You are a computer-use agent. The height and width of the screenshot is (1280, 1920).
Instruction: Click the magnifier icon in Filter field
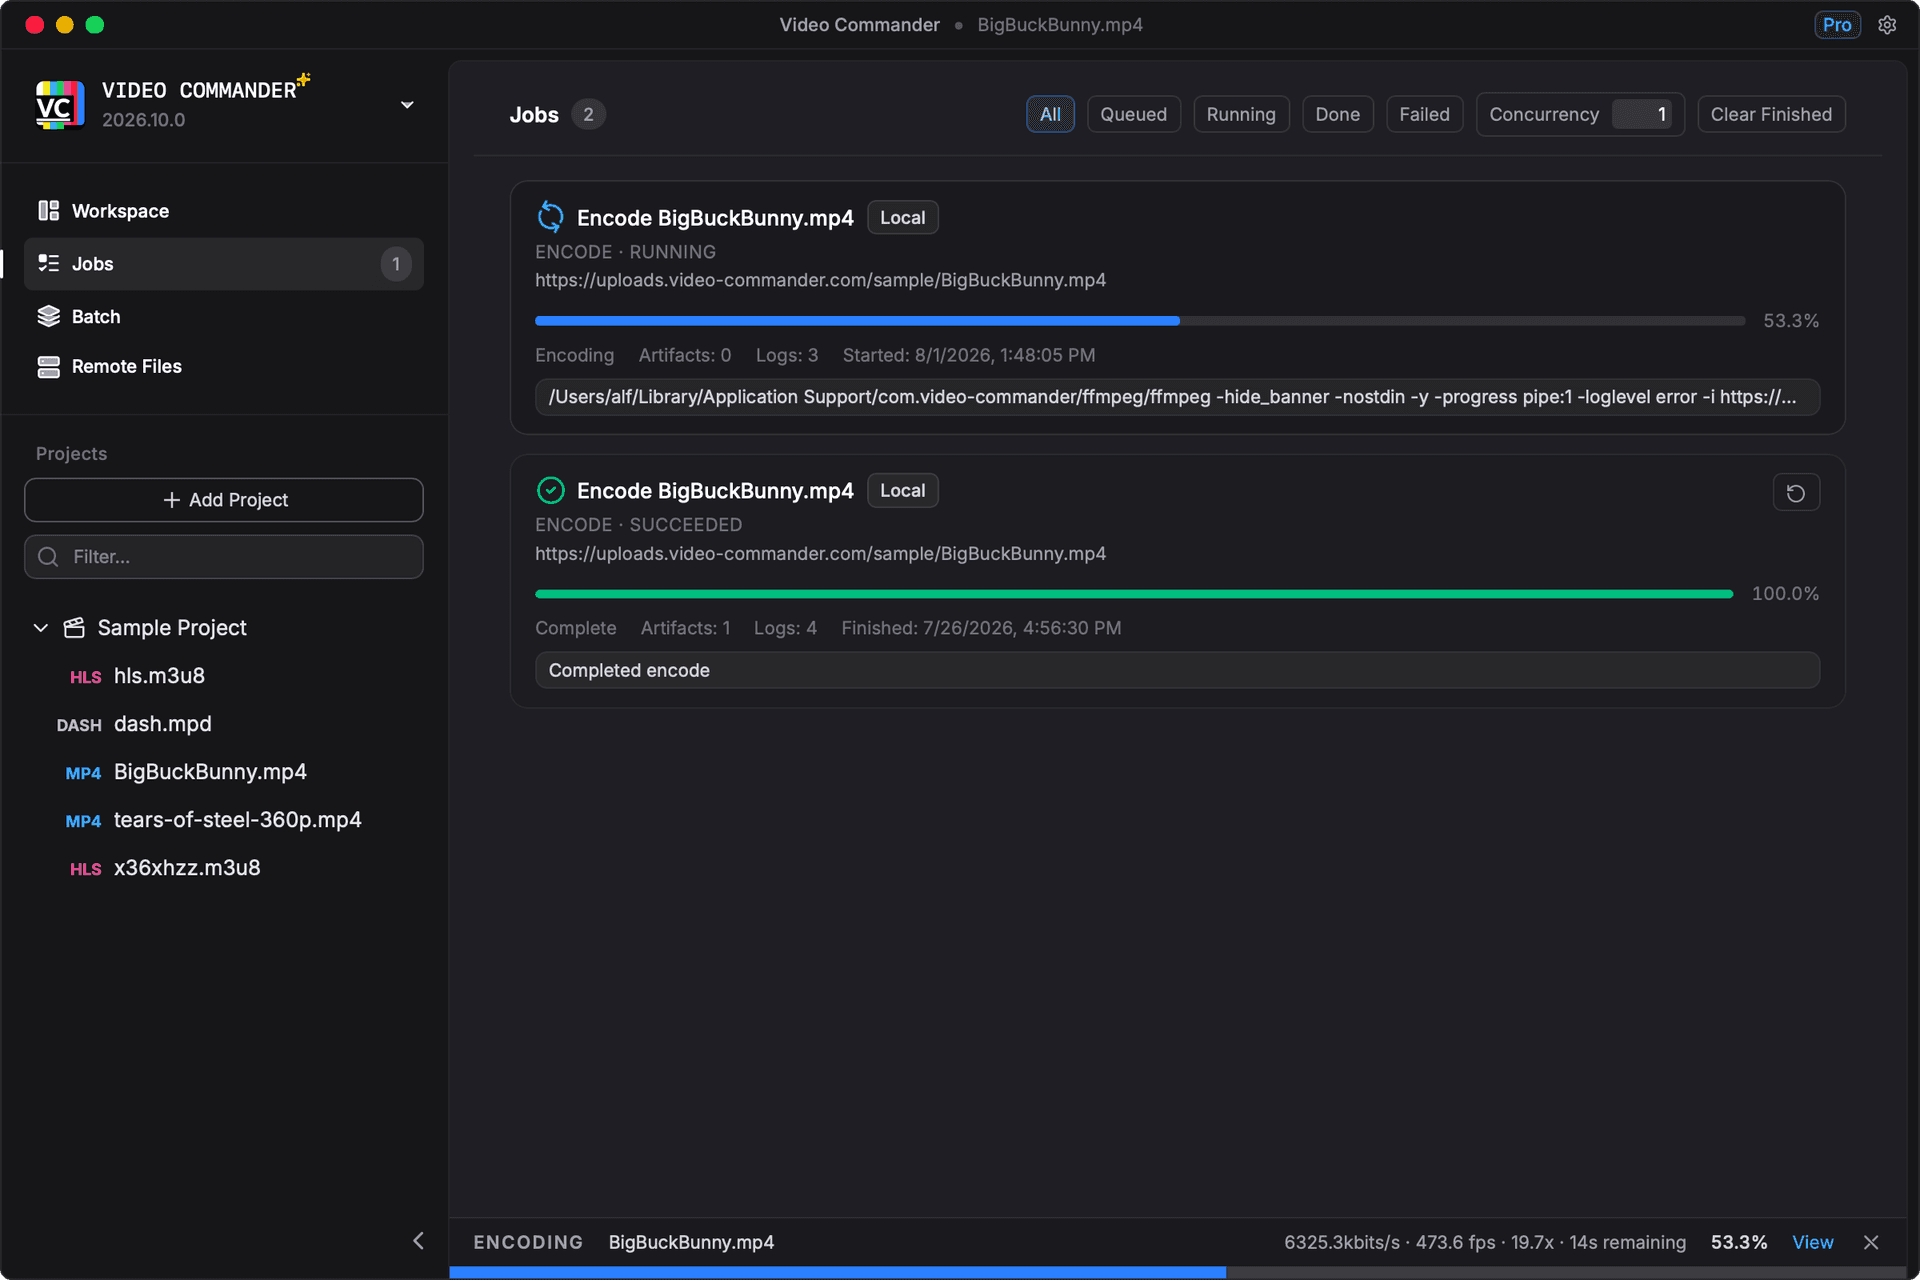[48, 557]
